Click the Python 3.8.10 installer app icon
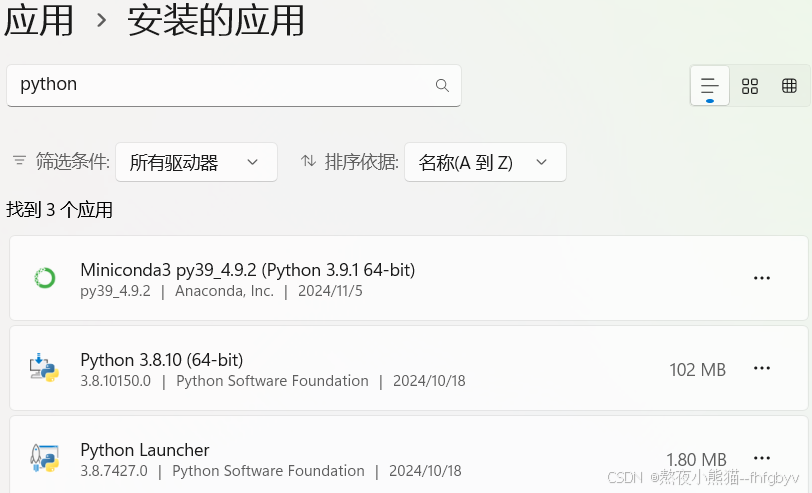The width and height of the screenshot is (812, 493). (44, 368)
